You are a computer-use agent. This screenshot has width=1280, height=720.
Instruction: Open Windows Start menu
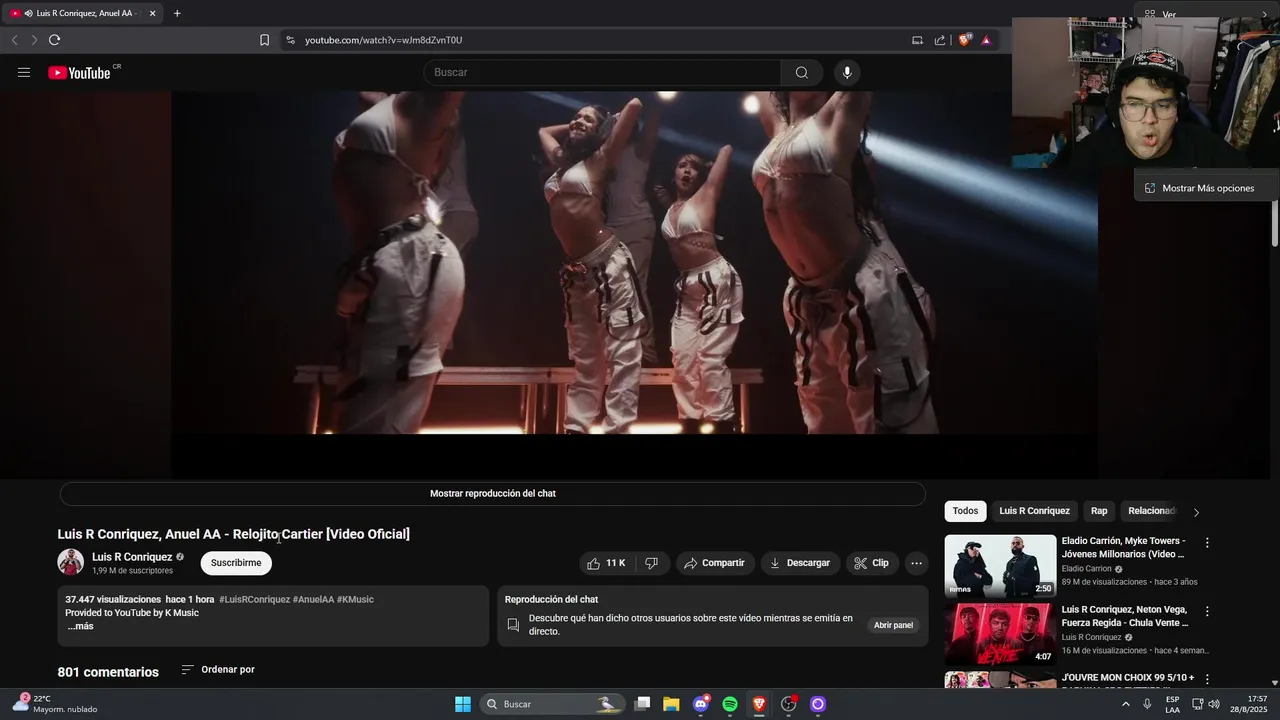point(463,704)
